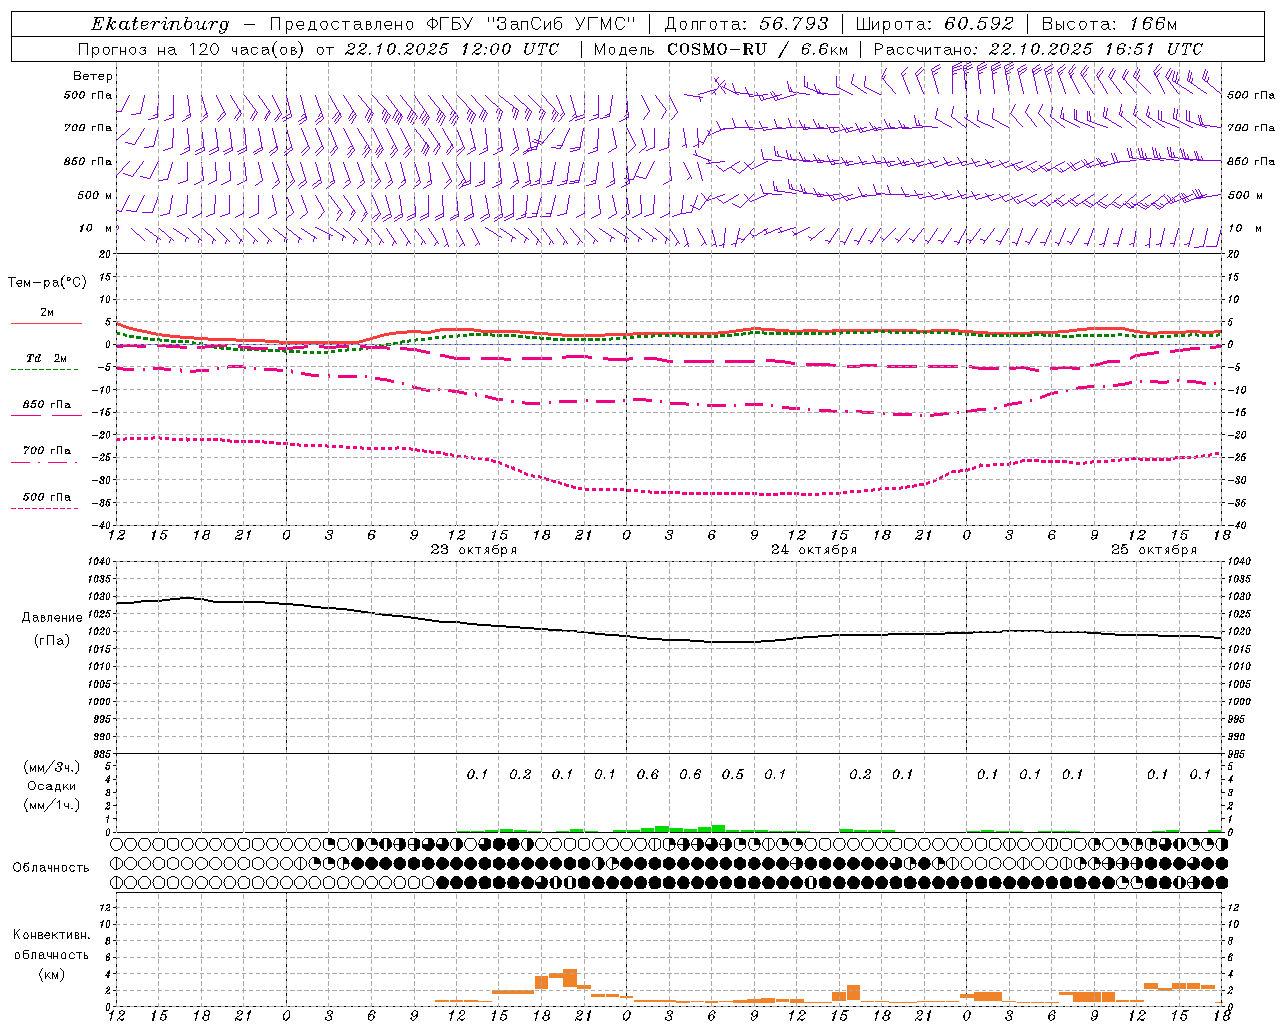This screenshot has width=1280, height=1024.
Task: Click the Ekaterinburg station title
Action: pyautogui.click(x=160, y=24)
